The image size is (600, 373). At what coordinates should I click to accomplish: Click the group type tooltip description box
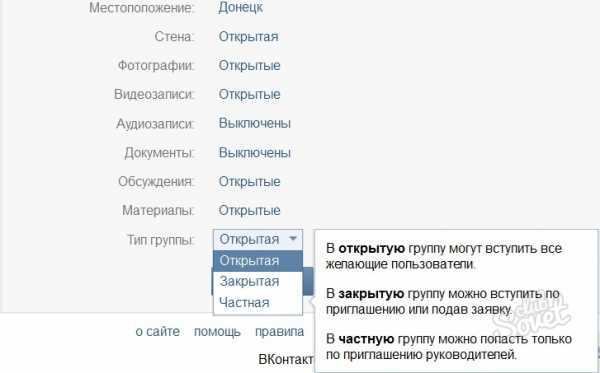coord(456,301)
